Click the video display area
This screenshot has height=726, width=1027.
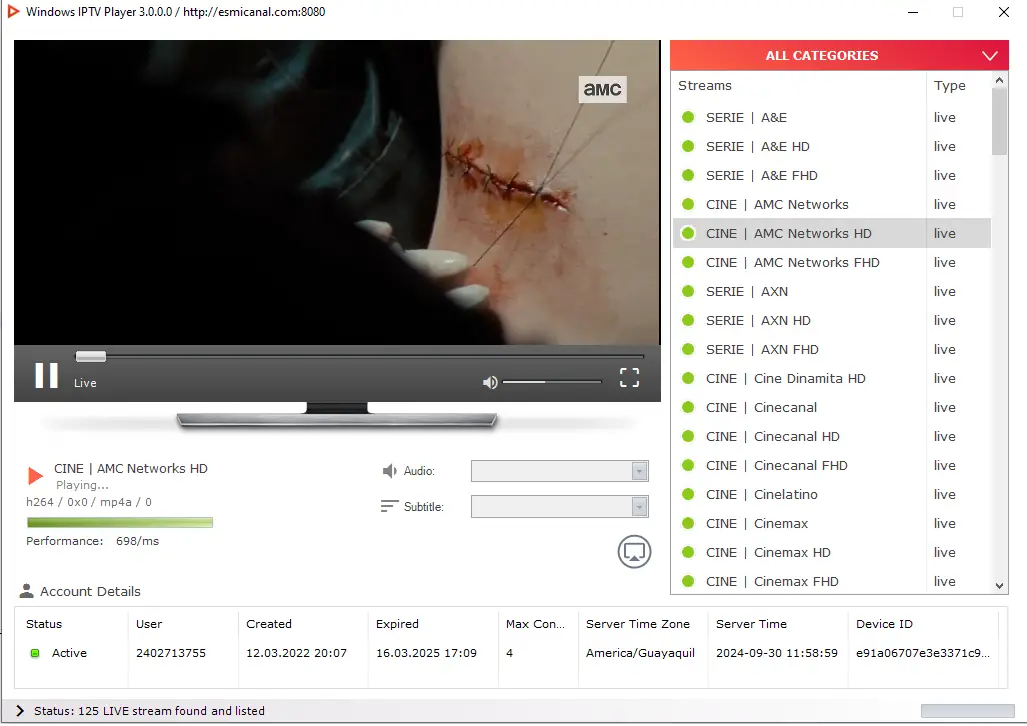click(337, 192)
